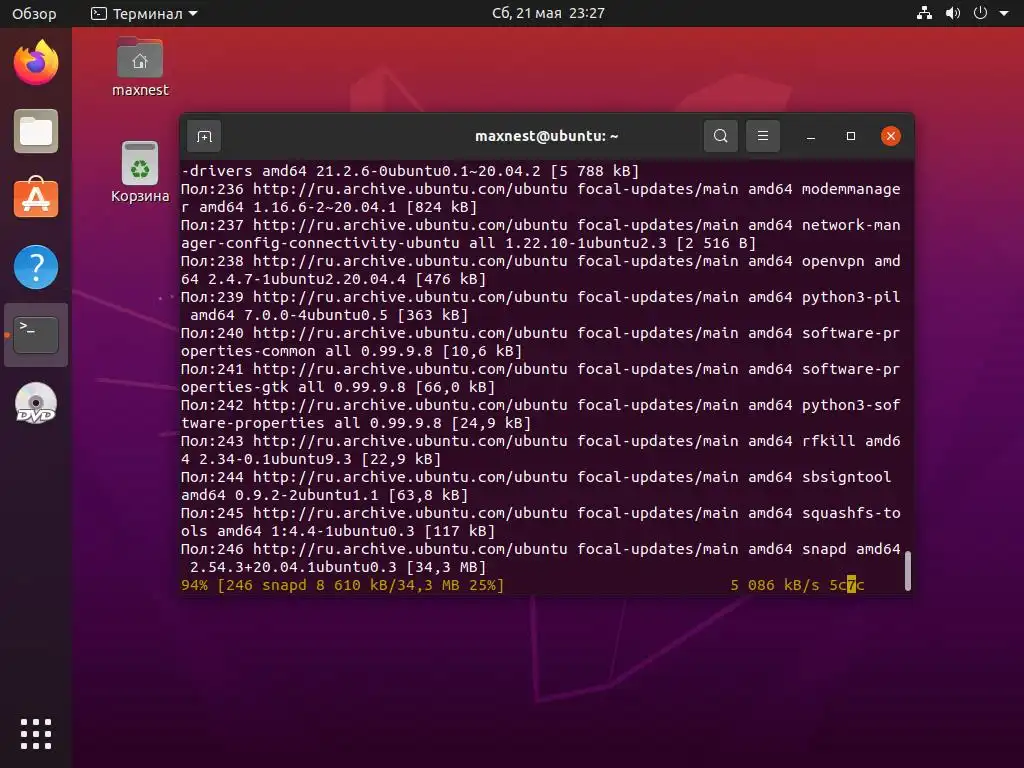Maximize the terminal window
Screen dimensions: 1024x768
click(x=850, y=136)
